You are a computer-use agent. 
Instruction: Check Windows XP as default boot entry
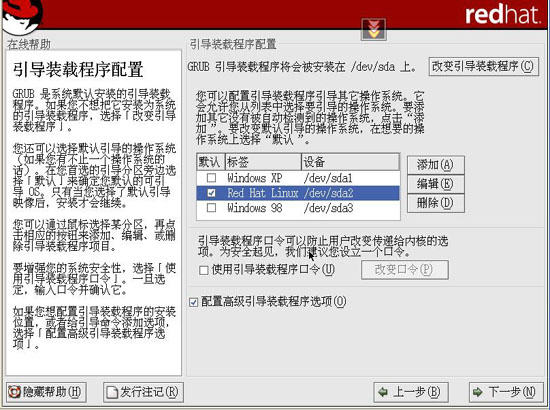[211, 178]
